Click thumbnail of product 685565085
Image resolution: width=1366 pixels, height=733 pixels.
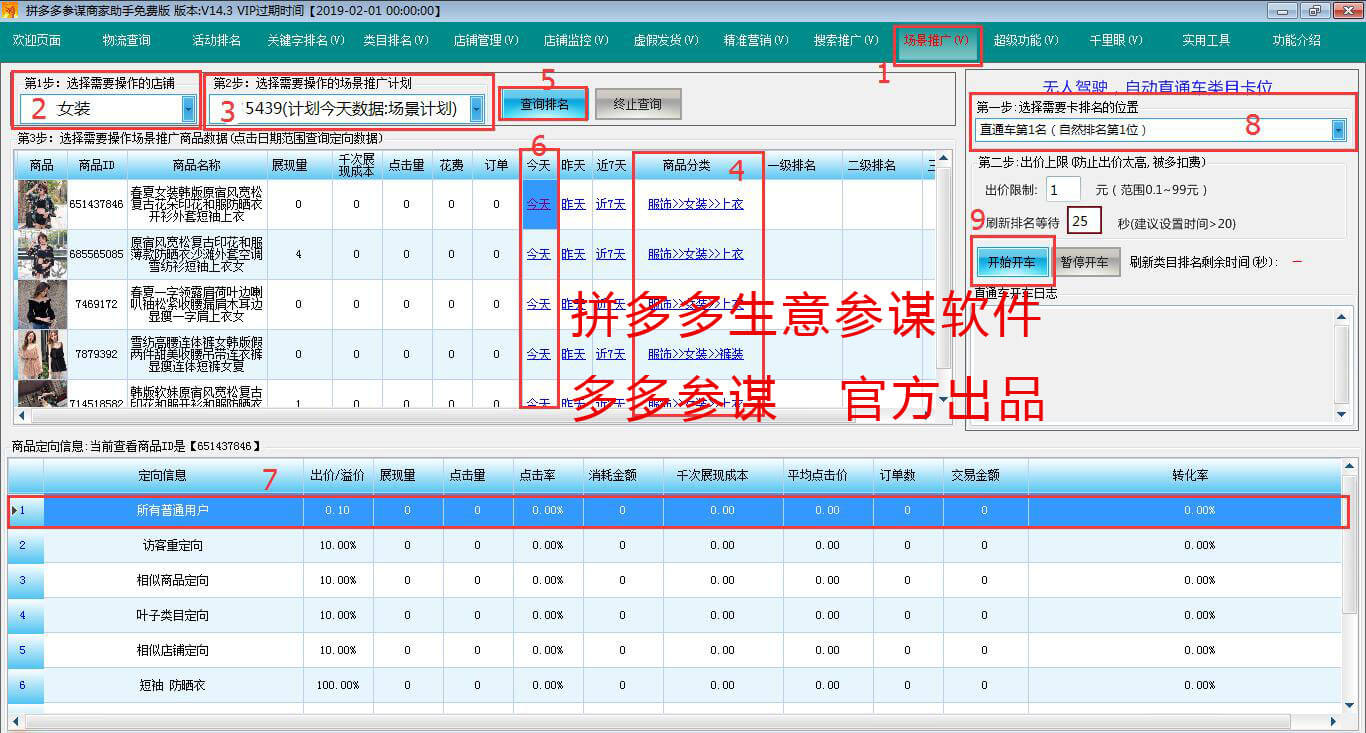click(x=42, y=254)
